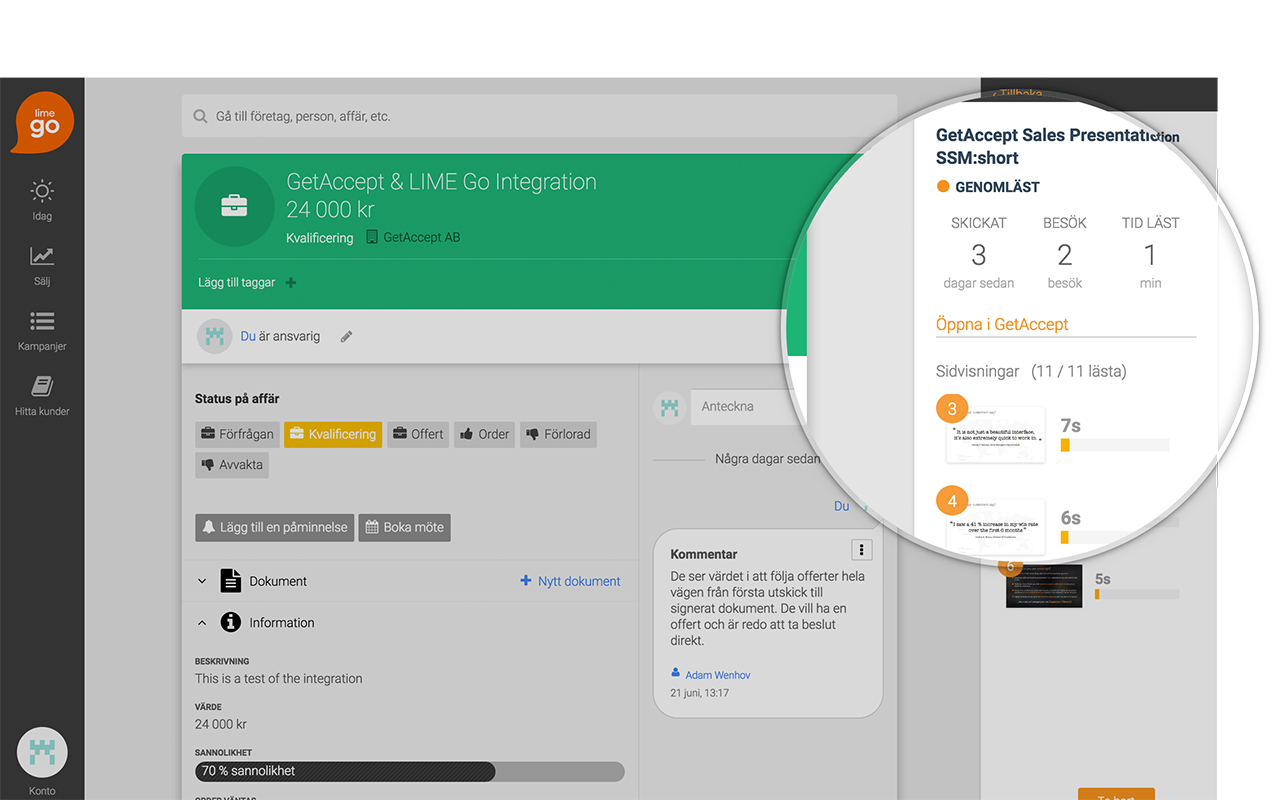Click the 7s reading time bar
The width and height of the screenshot is (1280, 800).
[x=1114, y=445]
